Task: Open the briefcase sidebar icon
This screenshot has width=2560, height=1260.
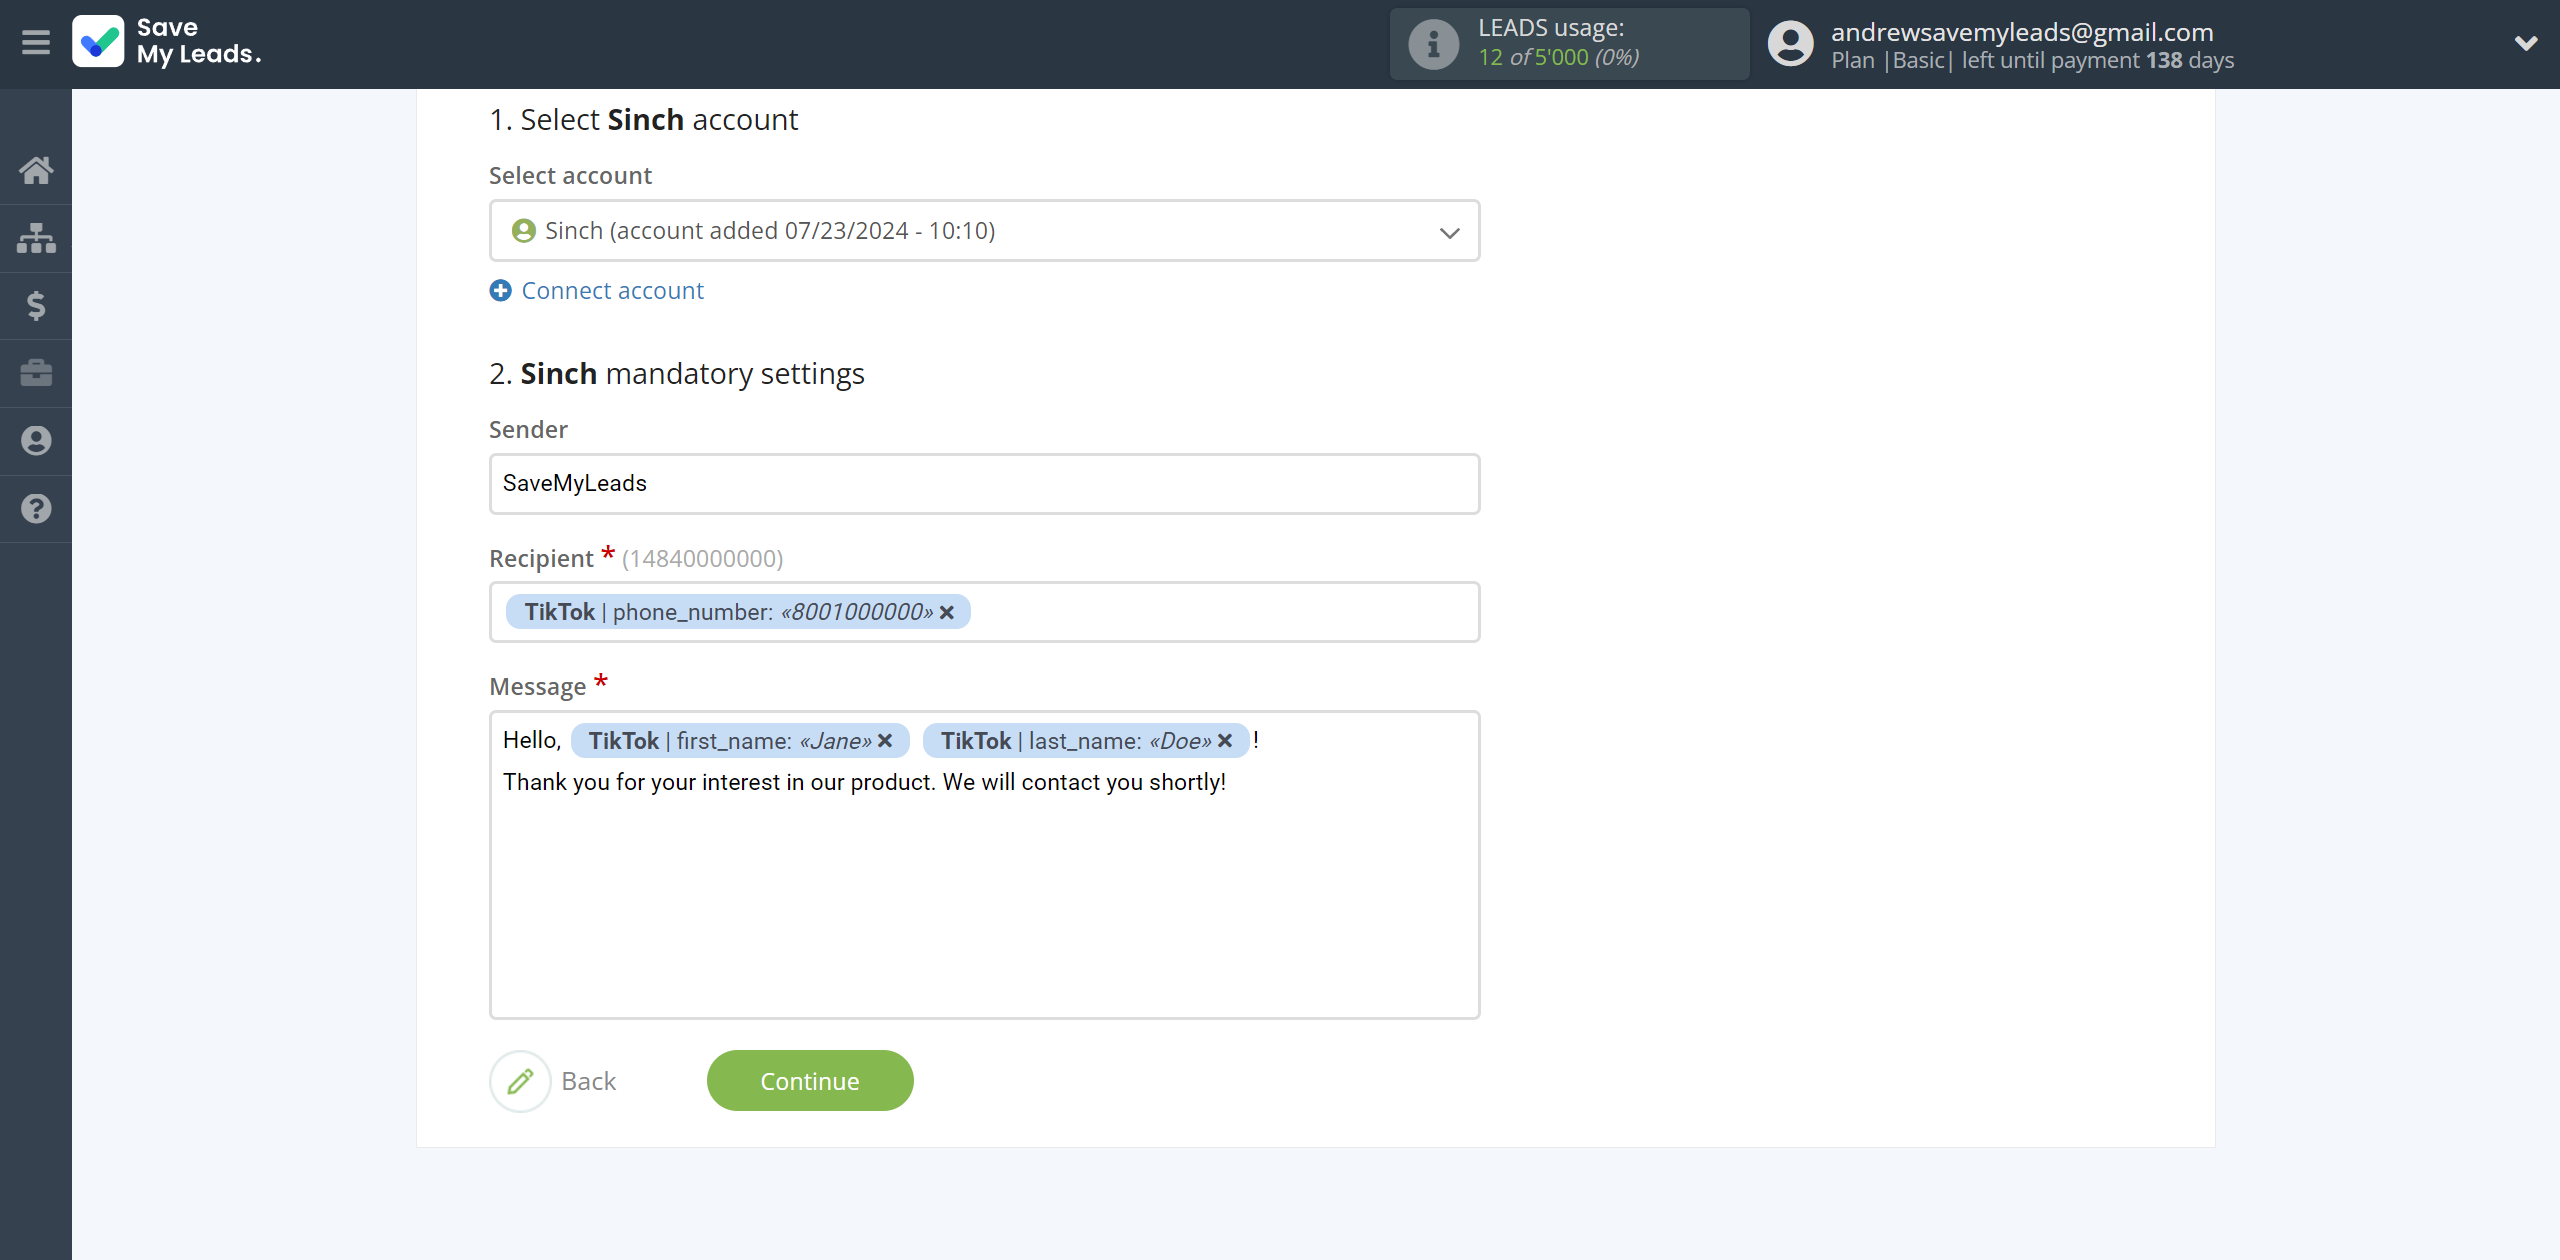Action: (x=36, y=373)
